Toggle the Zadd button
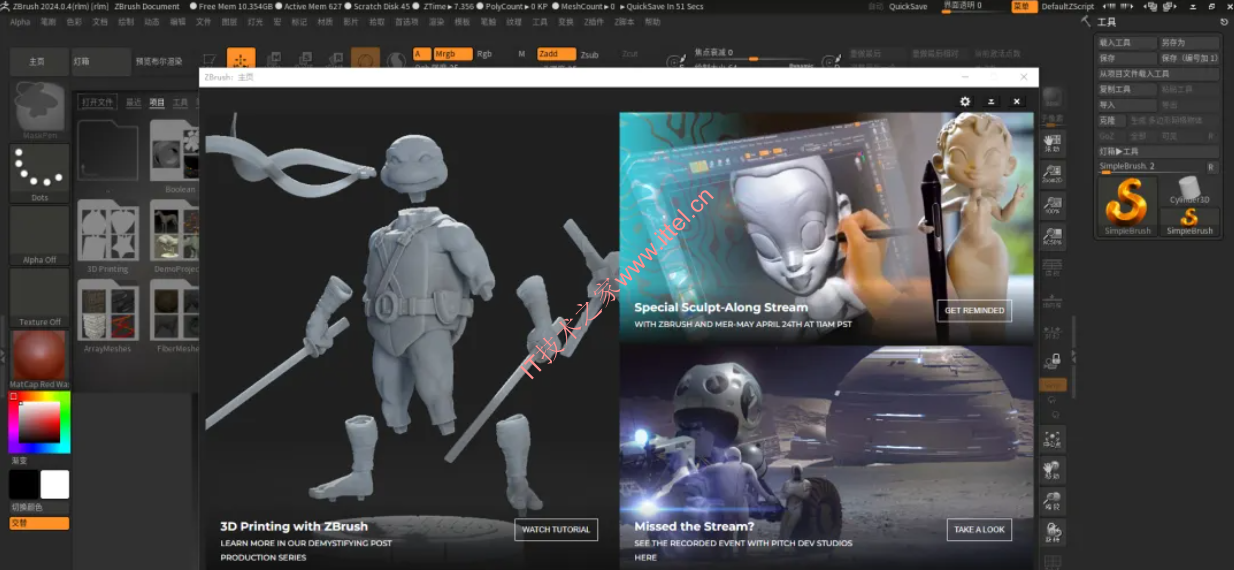Screen dimensions: 1234x570 coord(556,54)
